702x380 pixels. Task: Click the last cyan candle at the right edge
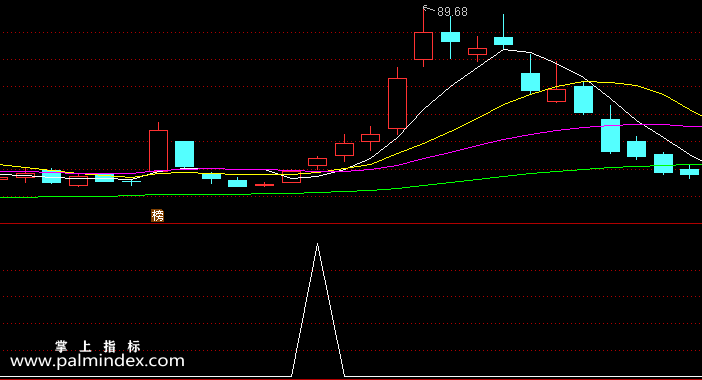(689, 172)
